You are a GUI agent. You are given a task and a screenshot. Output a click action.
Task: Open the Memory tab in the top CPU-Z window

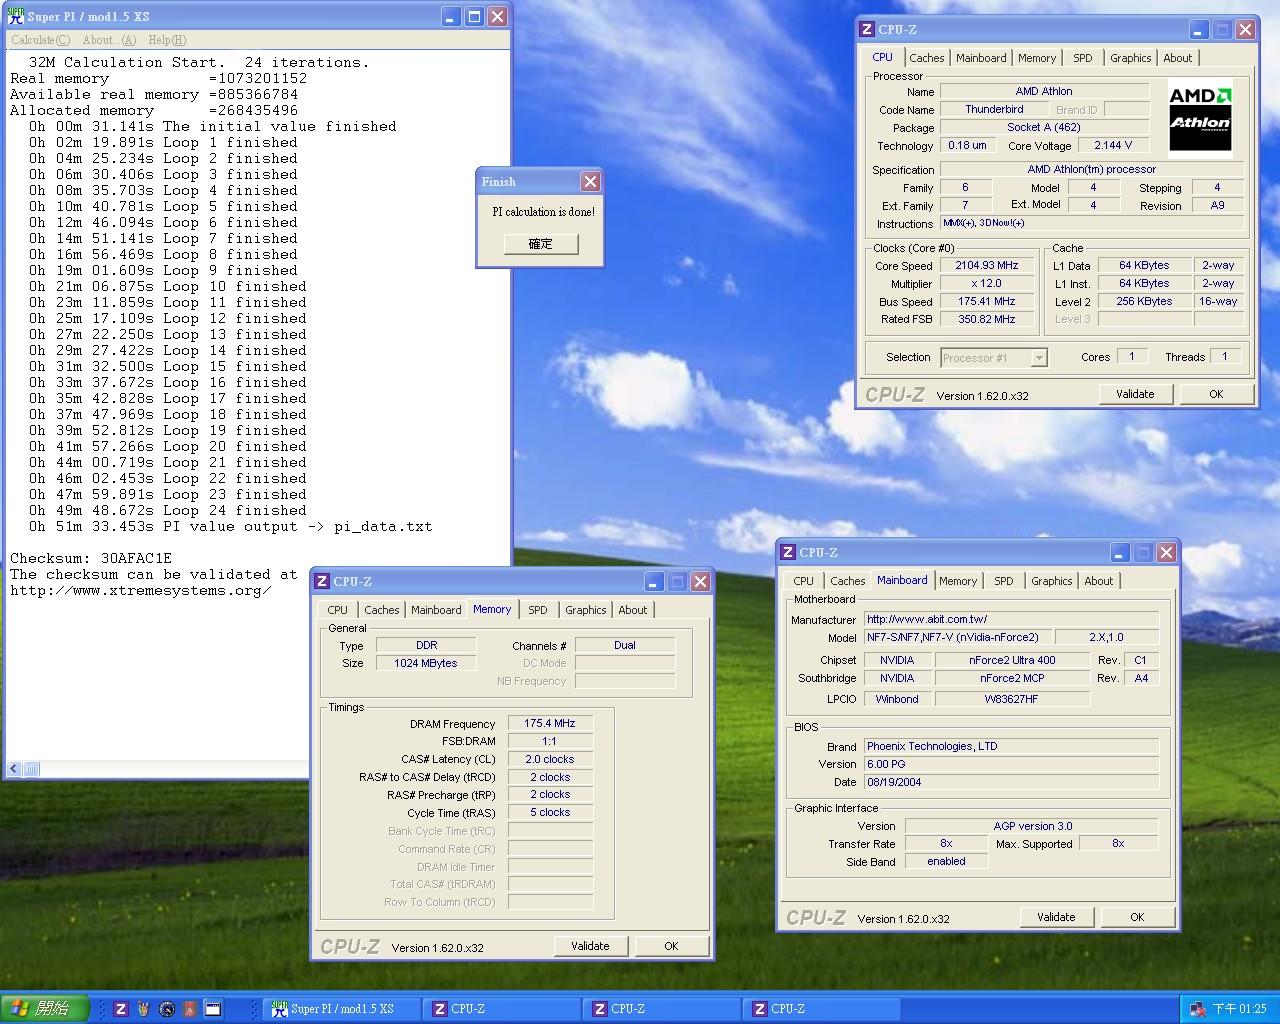pyautogui.click(x=1037, y=58)
